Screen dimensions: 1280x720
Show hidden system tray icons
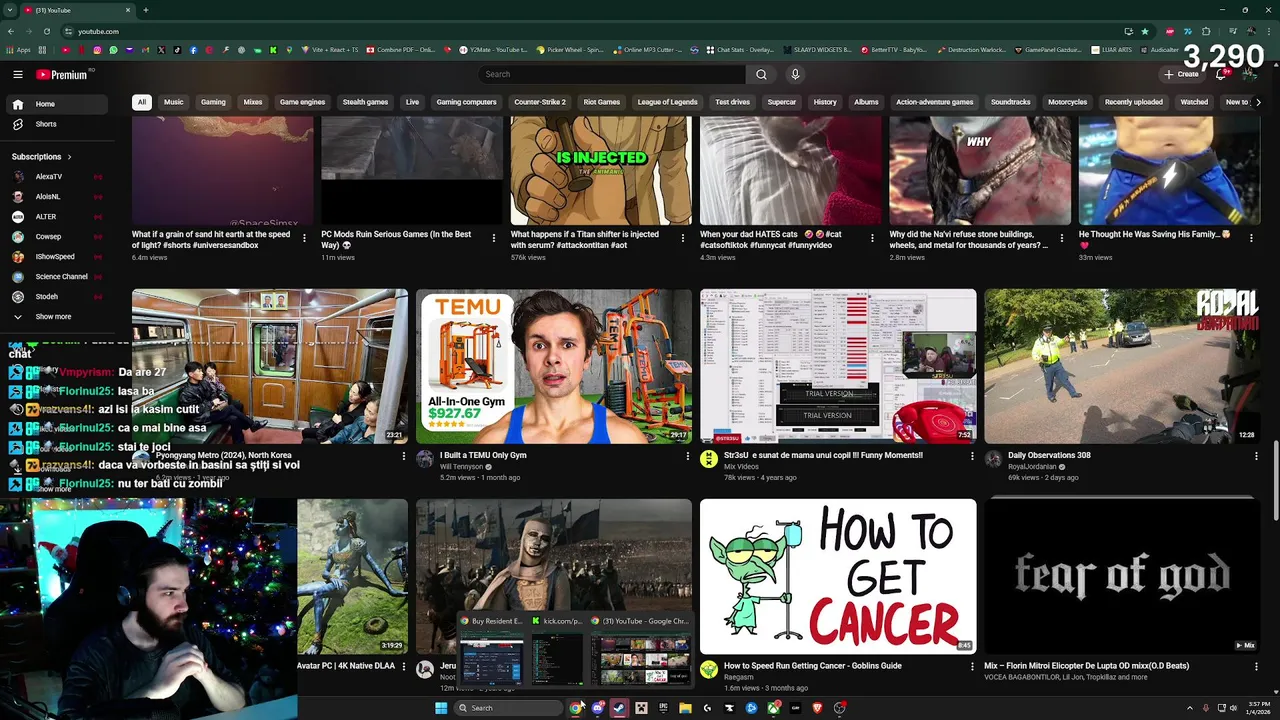(x=1189, y=708)
